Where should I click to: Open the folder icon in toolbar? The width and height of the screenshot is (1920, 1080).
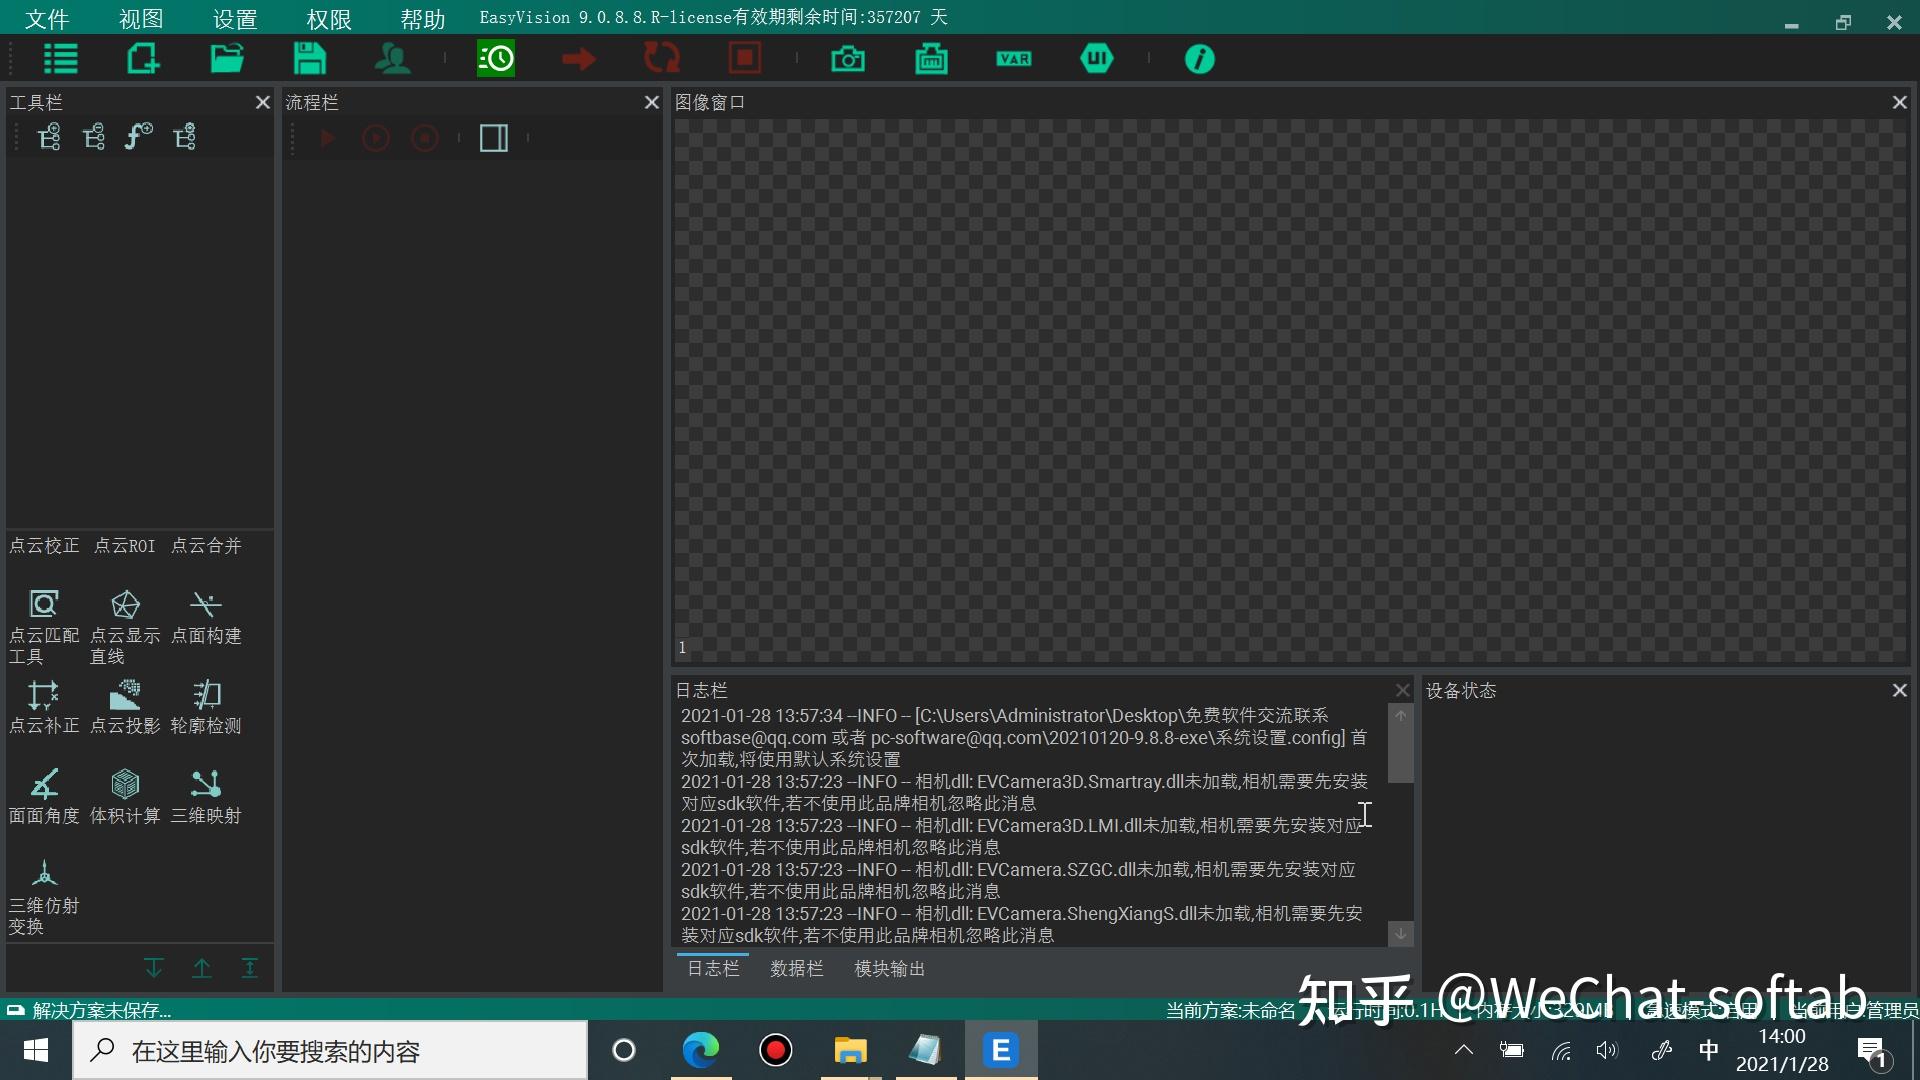click(x=227, y=59)
